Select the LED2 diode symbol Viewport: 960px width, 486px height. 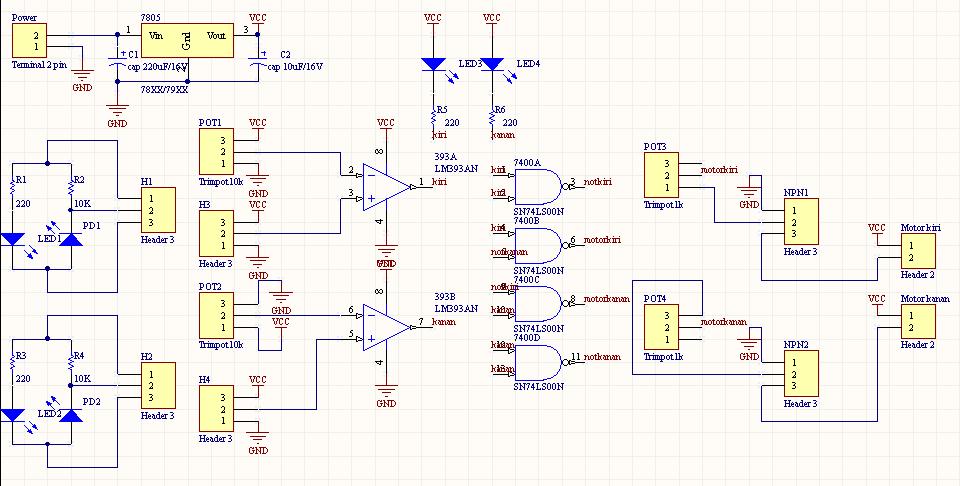click(12, 415)
